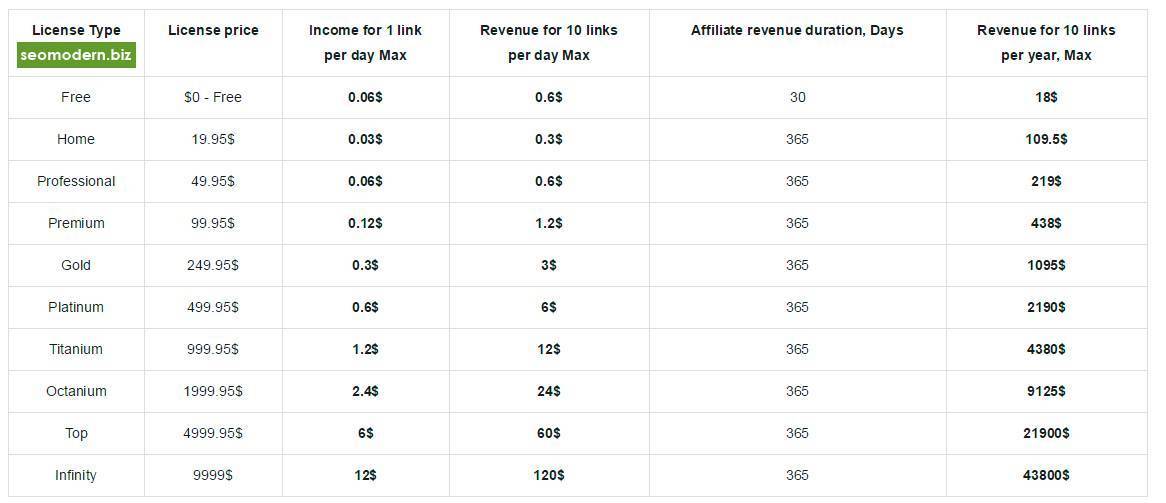The image size is (1166, 503).
Task: Select the Revenue per day Max header
Action: (548, 43)
